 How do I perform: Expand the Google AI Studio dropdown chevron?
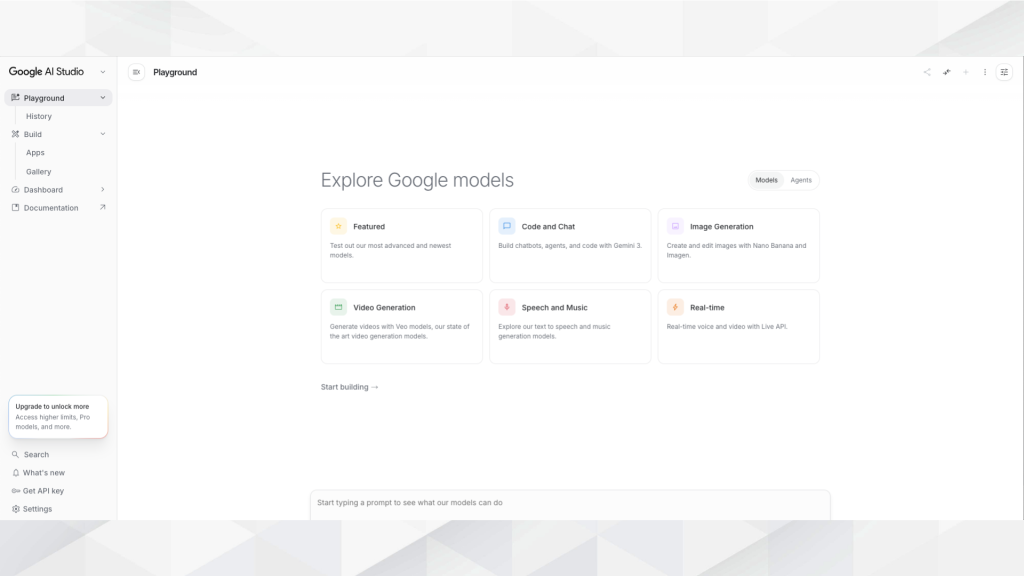(103, 72)
